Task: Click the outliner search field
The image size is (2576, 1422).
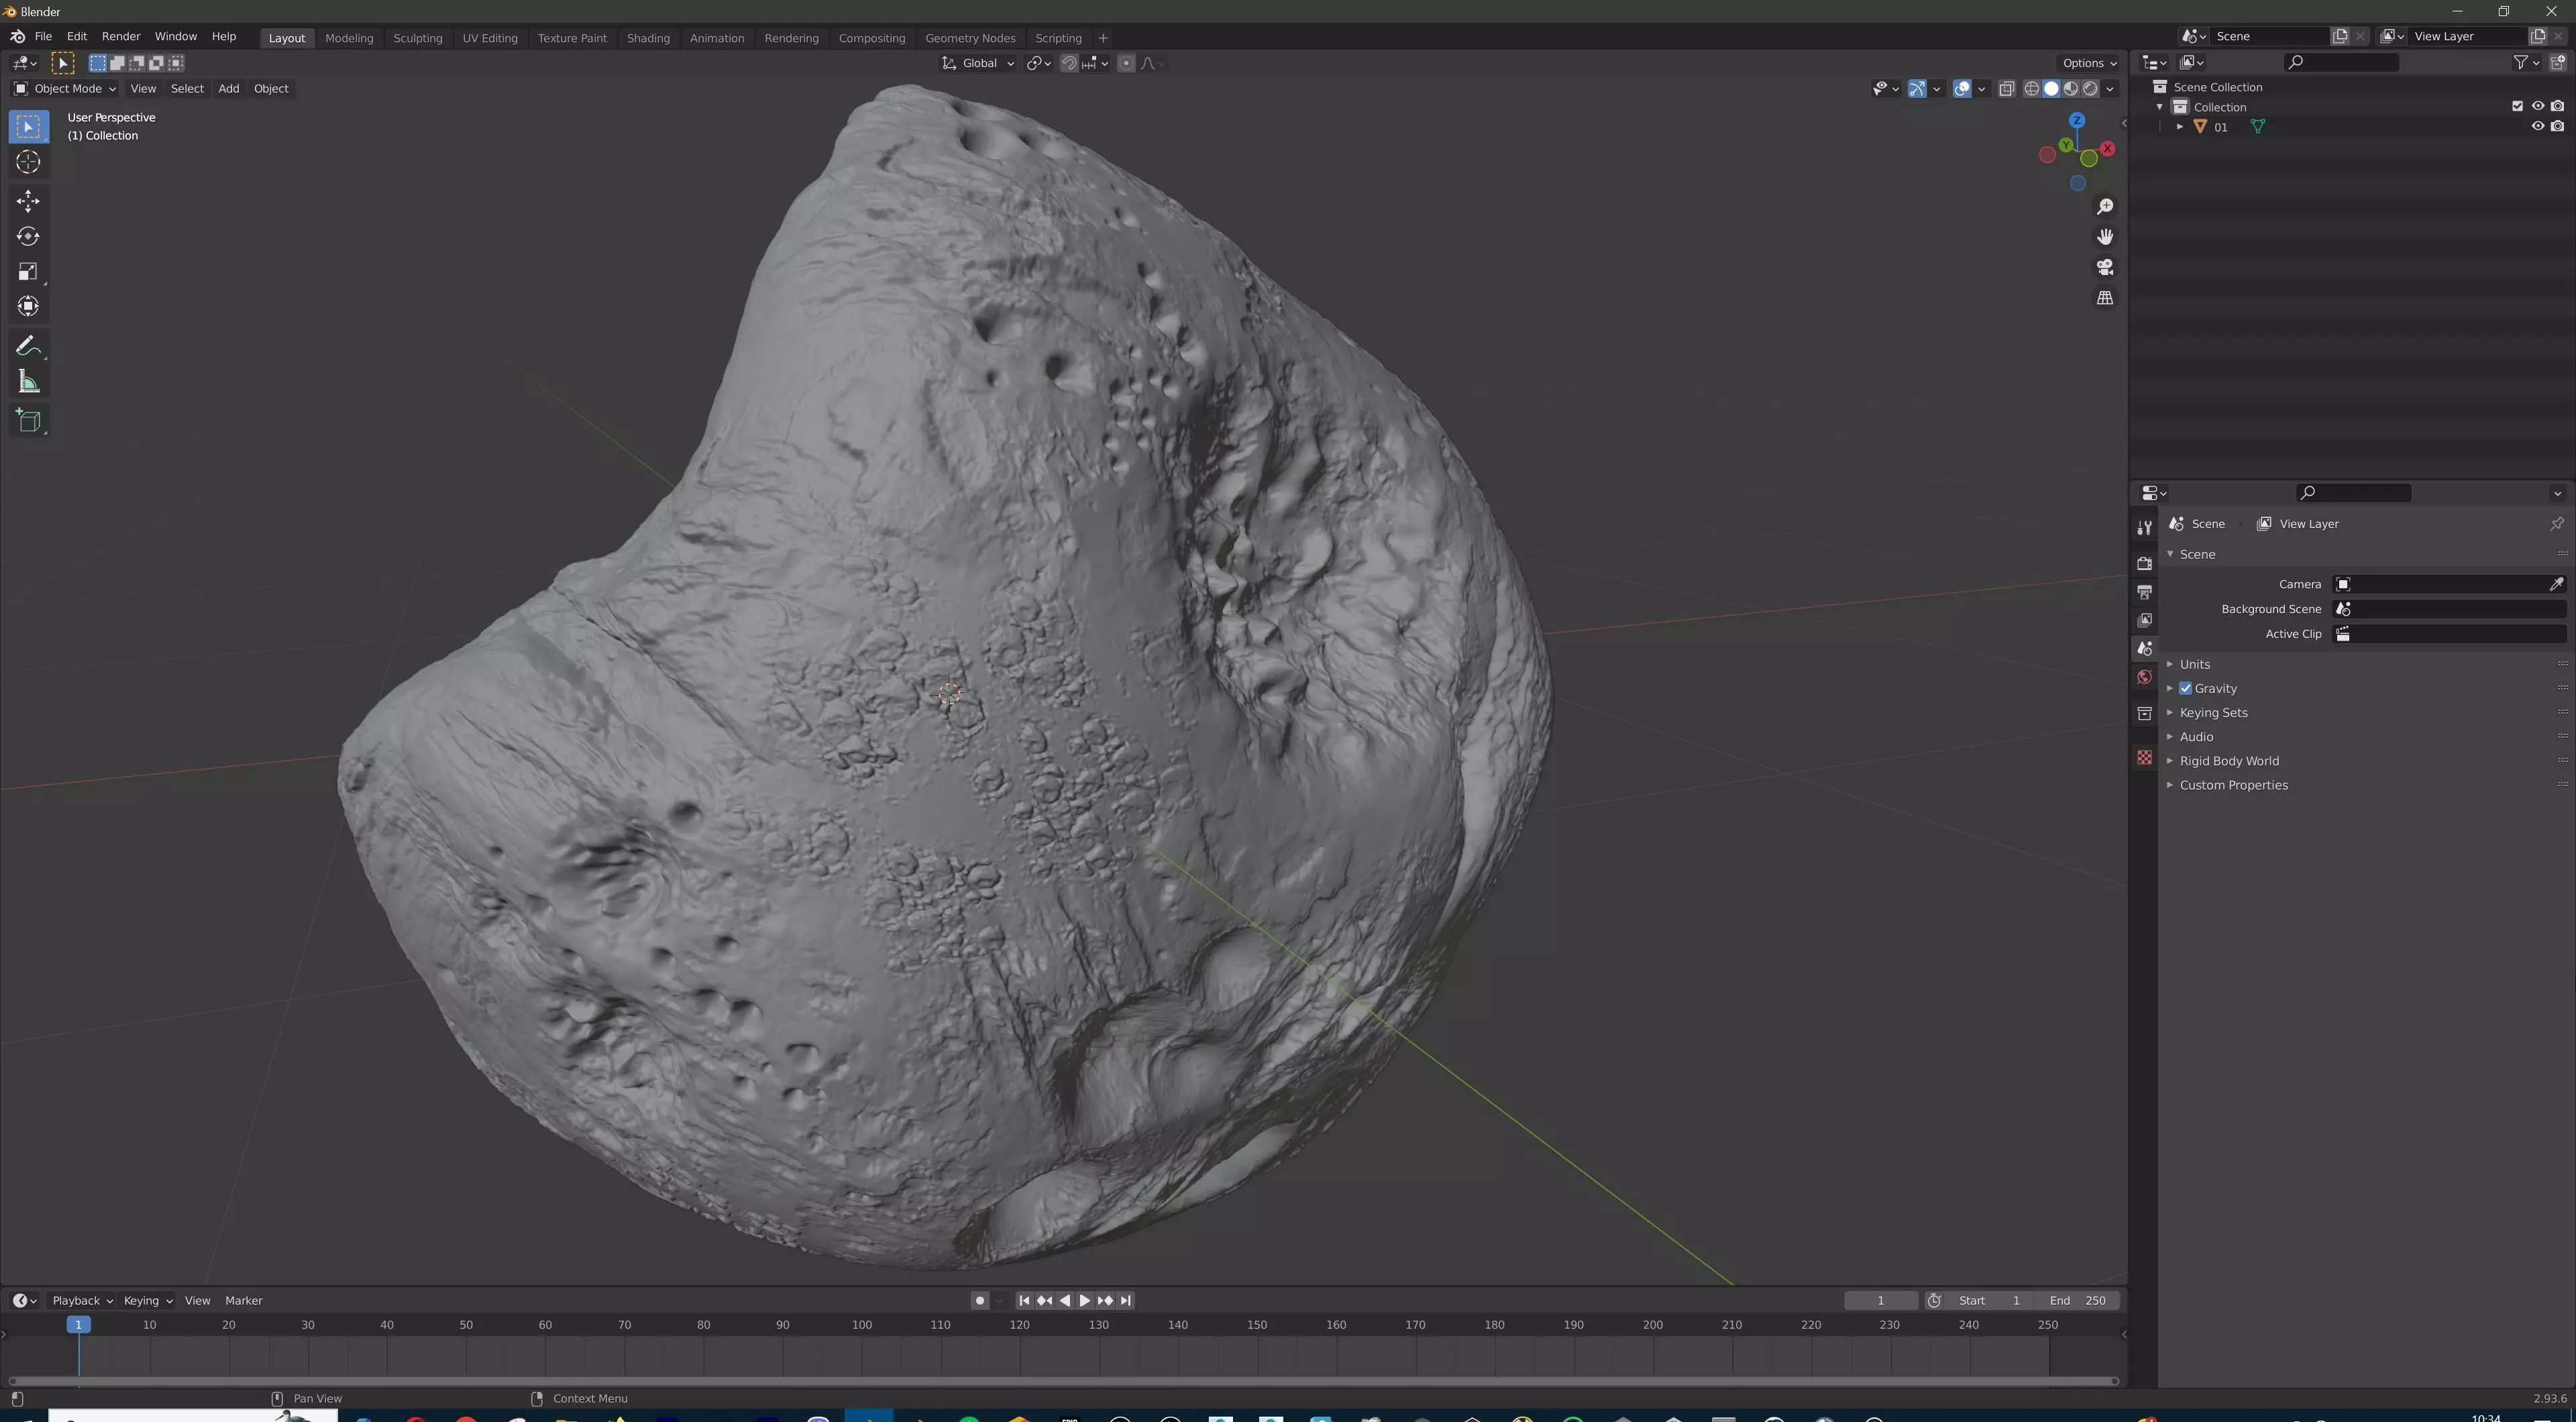Action: (x=2342, y=62)
